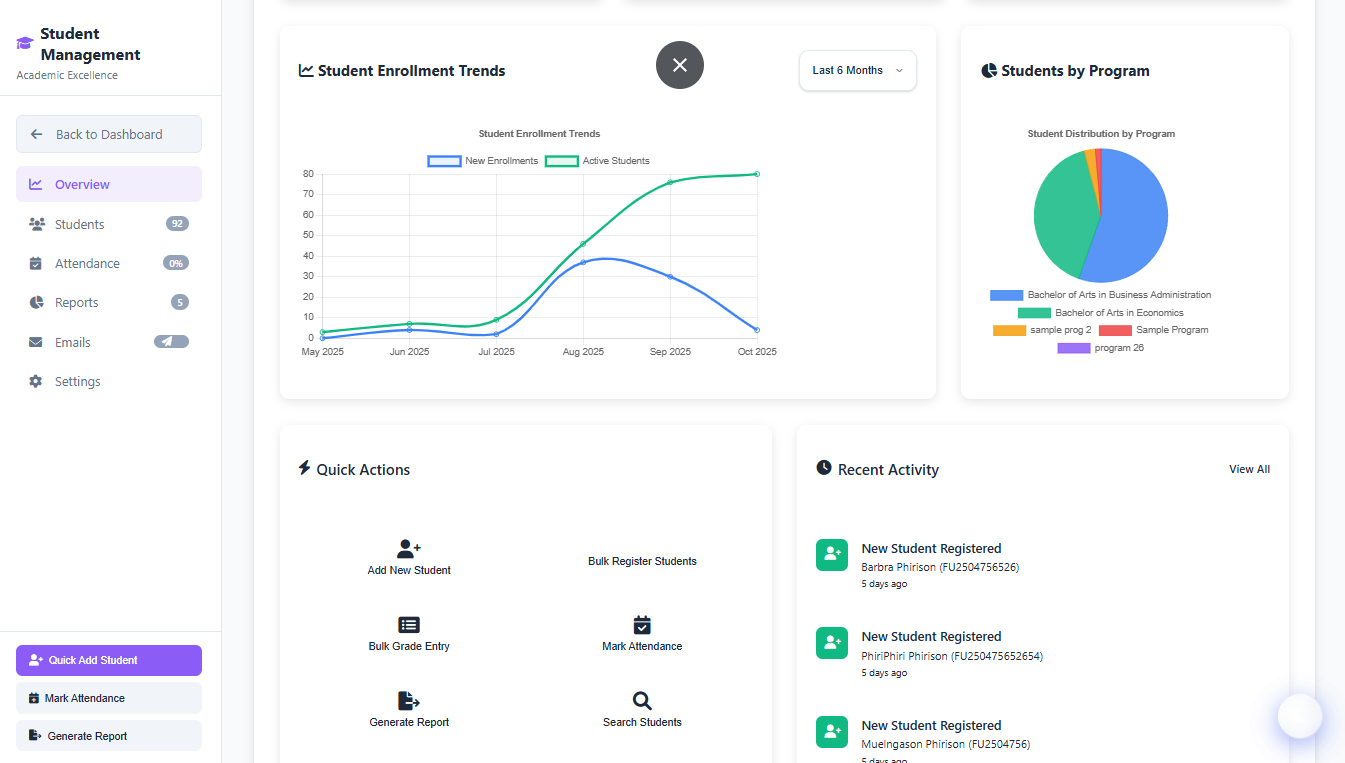Click the Add New Student icon
1345x763 pixels.
pos(409,548)
